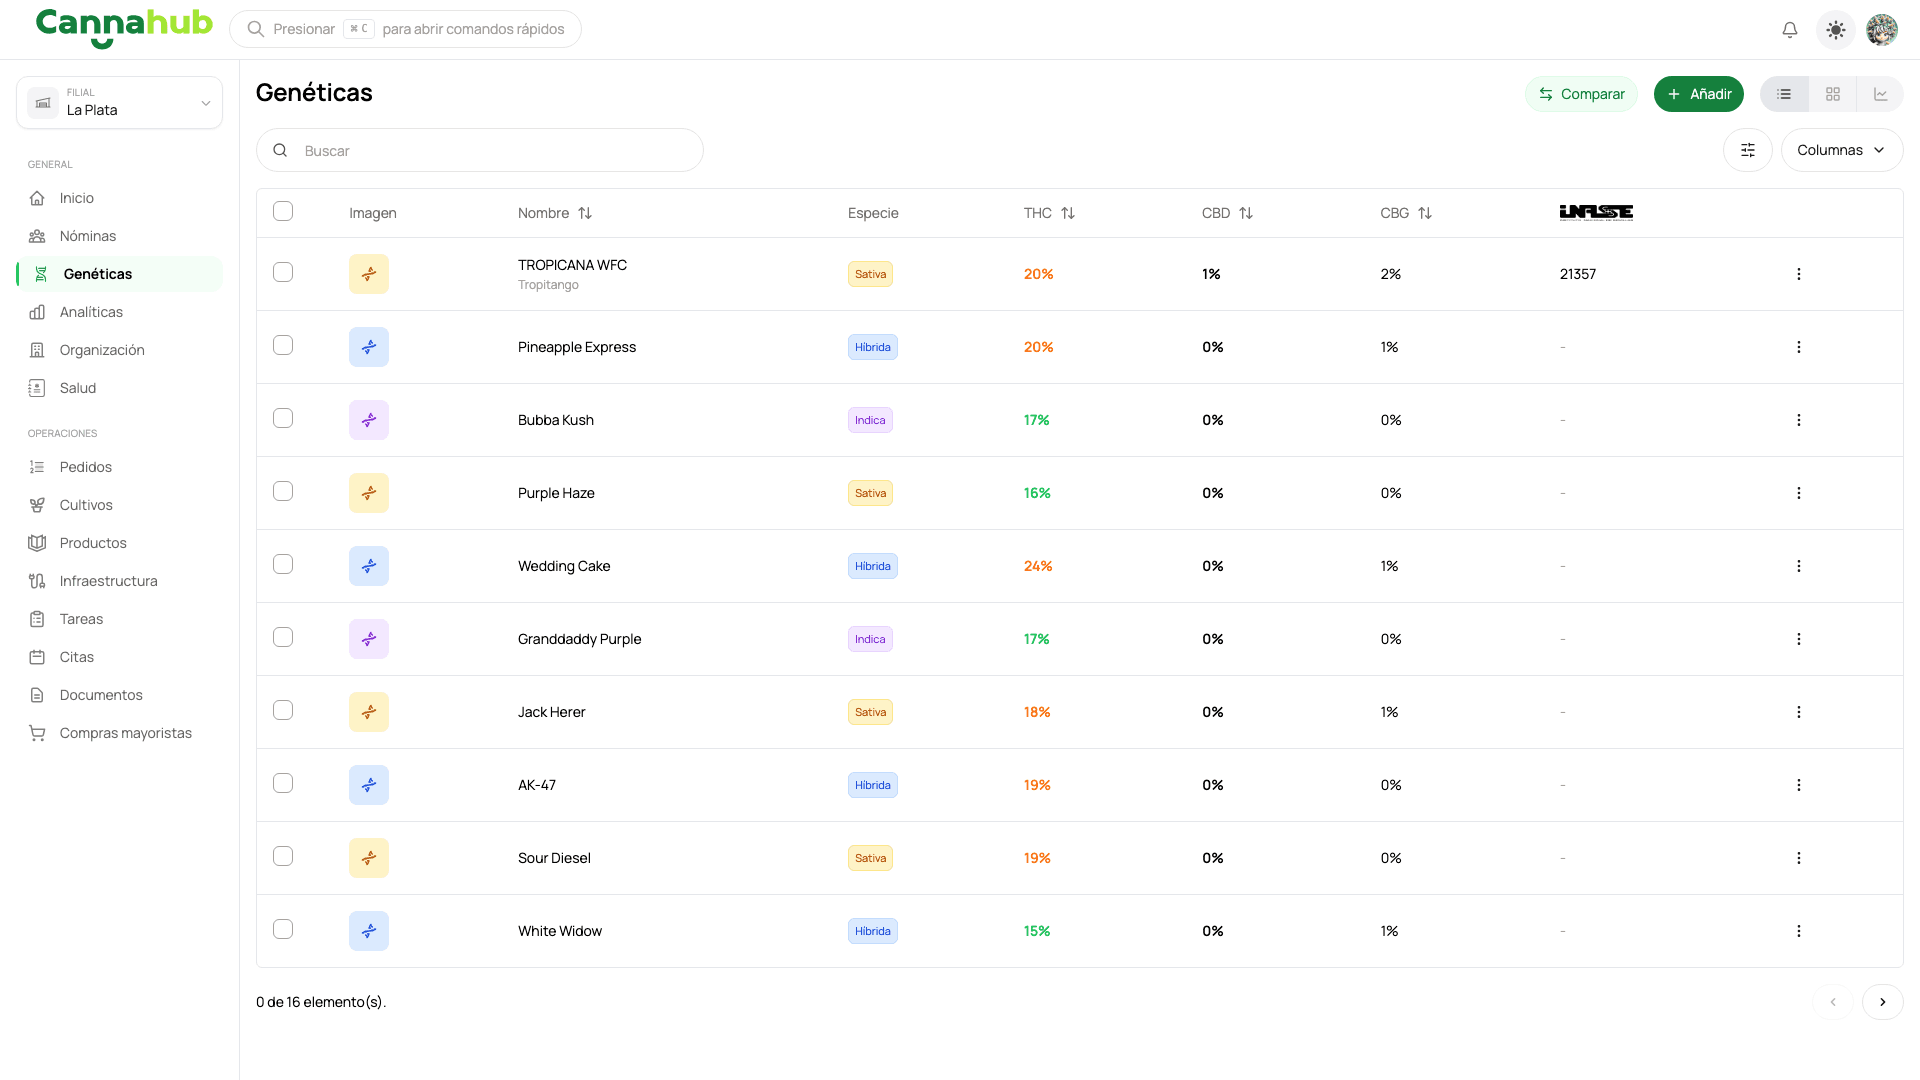Image resolution: width=1920 pixels, height=1080 pixels.
Task: Switch to chart view
Action: click(x=1881, y=94)
